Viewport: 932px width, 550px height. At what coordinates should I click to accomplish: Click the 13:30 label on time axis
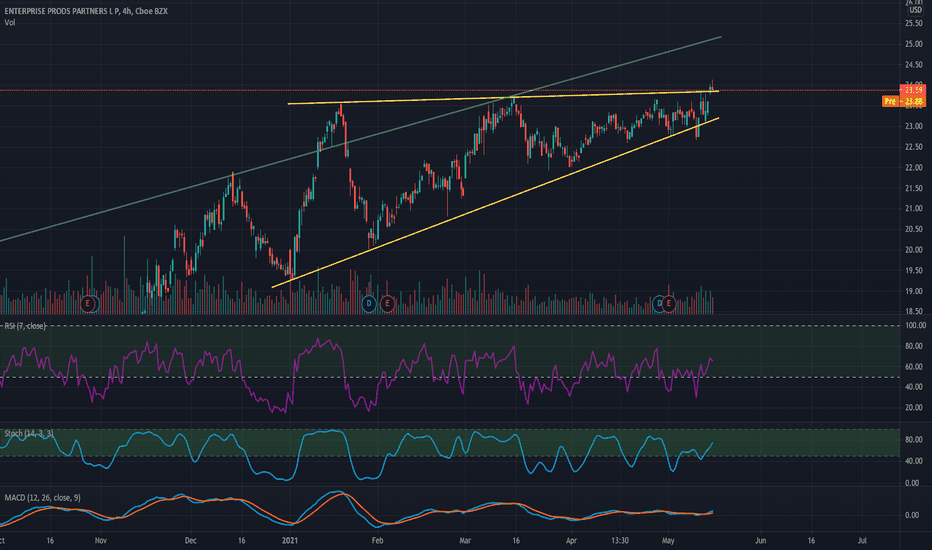coord(620,540)
